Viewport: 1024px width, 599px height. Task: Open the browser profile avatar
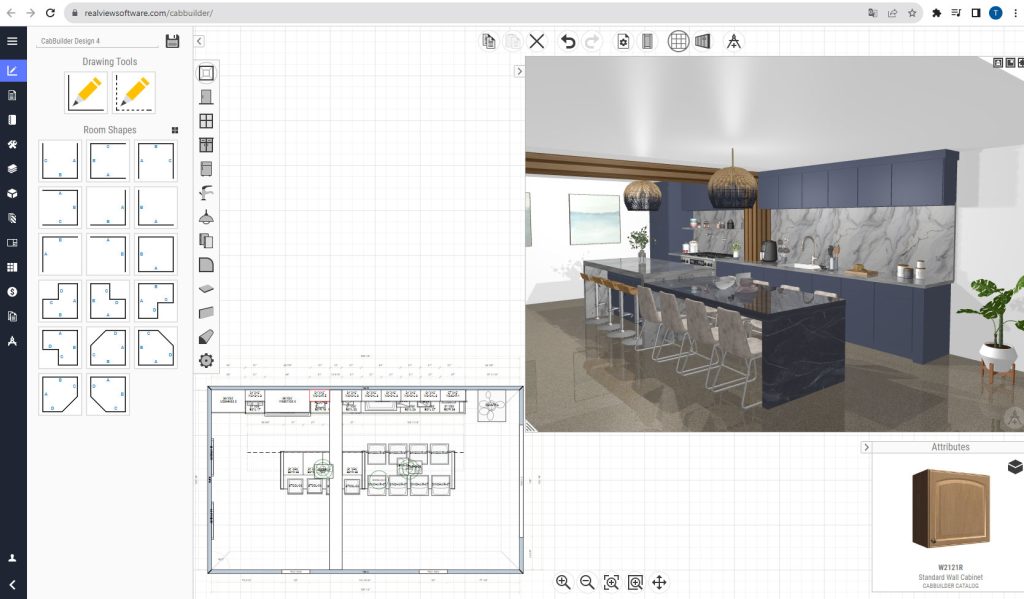tap(995, 12)
